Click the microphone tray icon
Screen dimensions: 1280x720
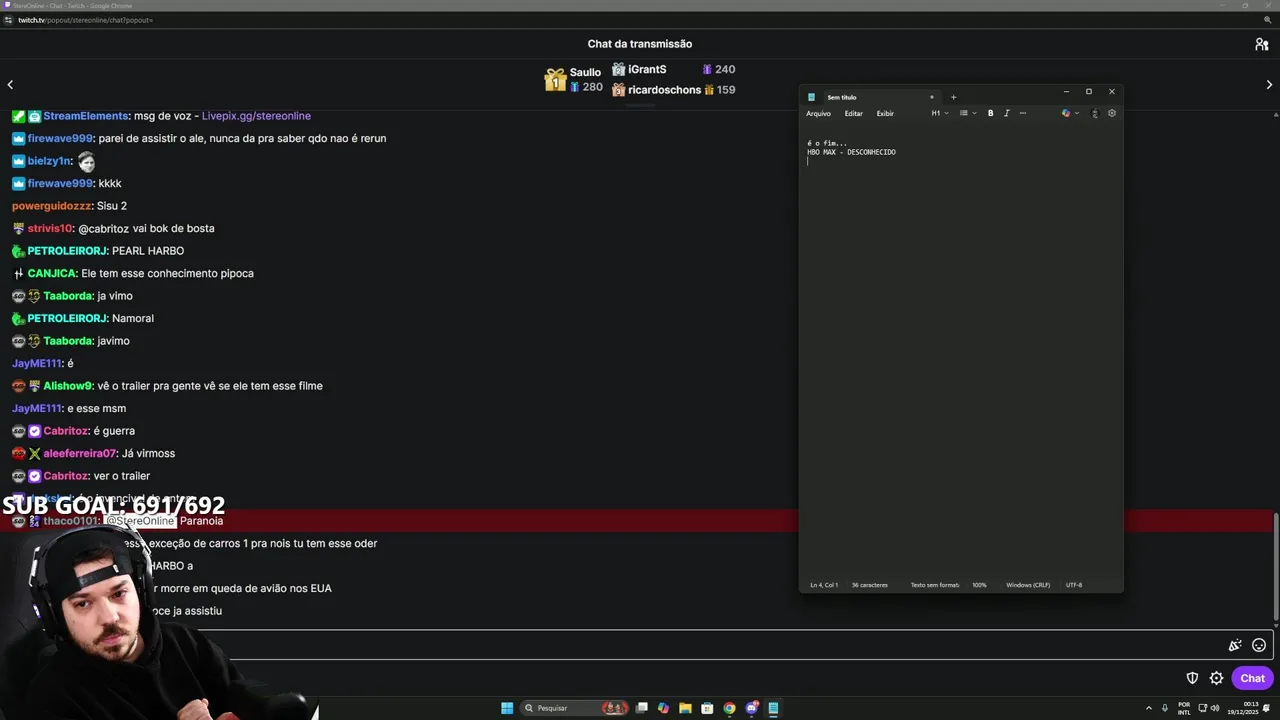click(x=1165, y=708)
